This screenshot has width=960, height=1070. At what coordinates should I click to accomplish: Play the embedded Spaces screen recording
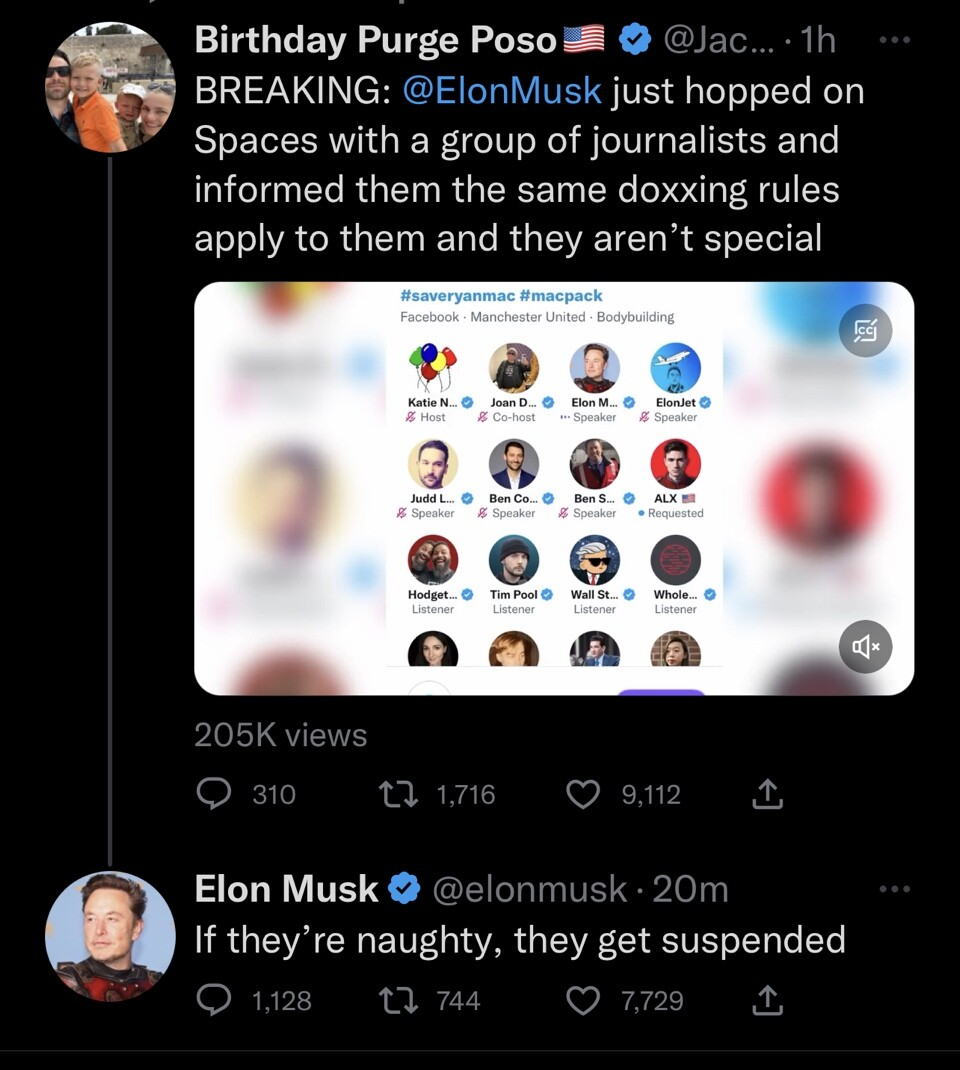[553, 488]
